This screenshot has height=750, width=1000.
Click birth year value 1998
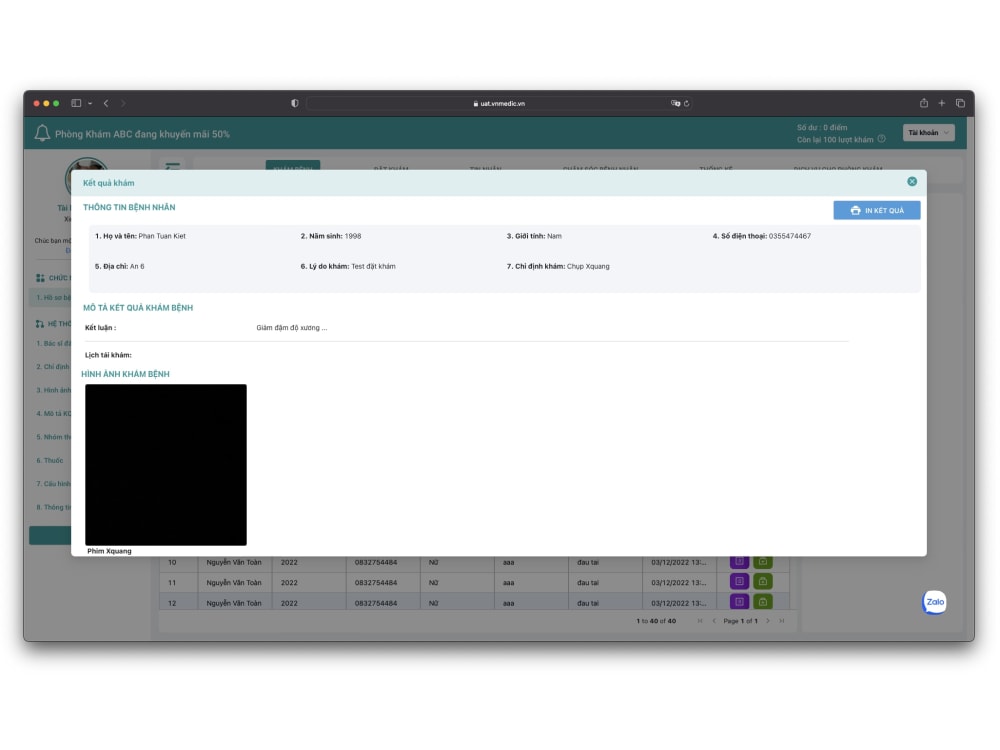click(353, 236)
